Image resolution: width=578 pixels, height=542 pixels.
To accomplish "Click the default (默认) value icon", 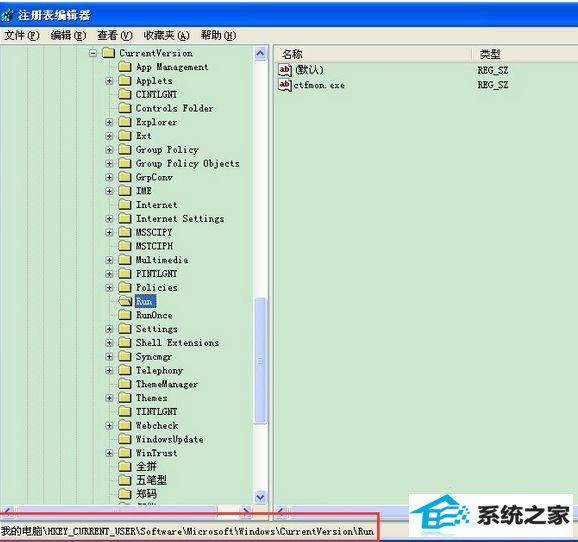I will 285,69.
